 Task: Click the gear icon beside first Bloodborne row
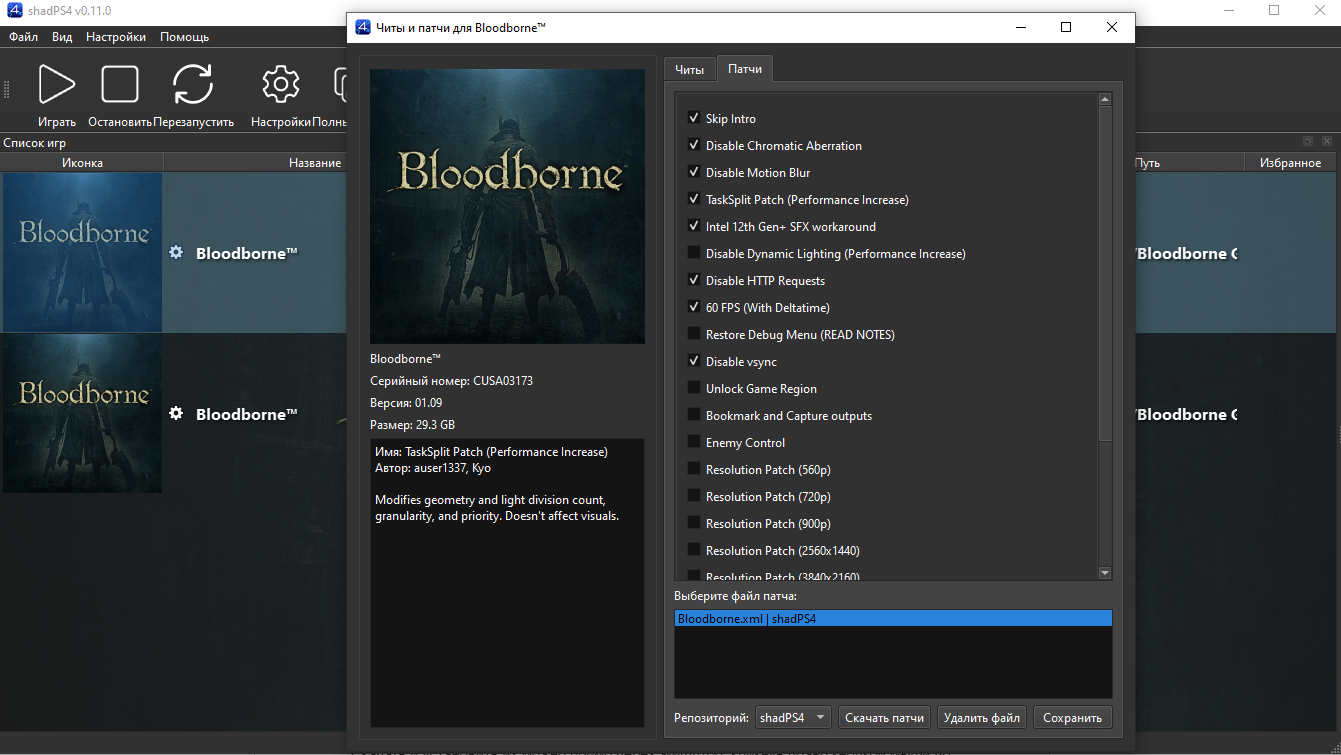click(176, 252)
